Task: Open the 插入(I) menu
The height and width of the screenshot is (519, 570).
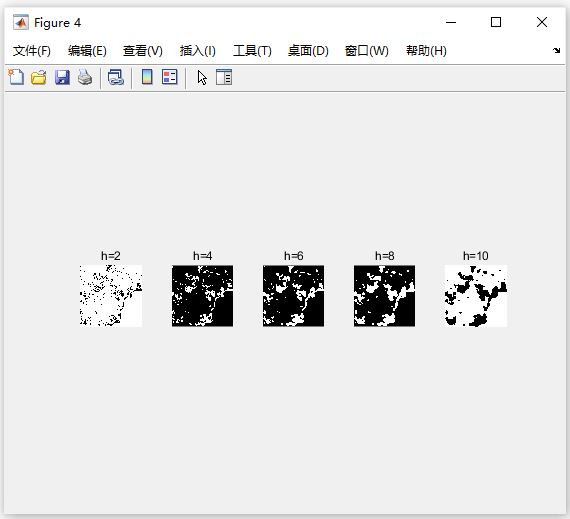Action: 198,51
